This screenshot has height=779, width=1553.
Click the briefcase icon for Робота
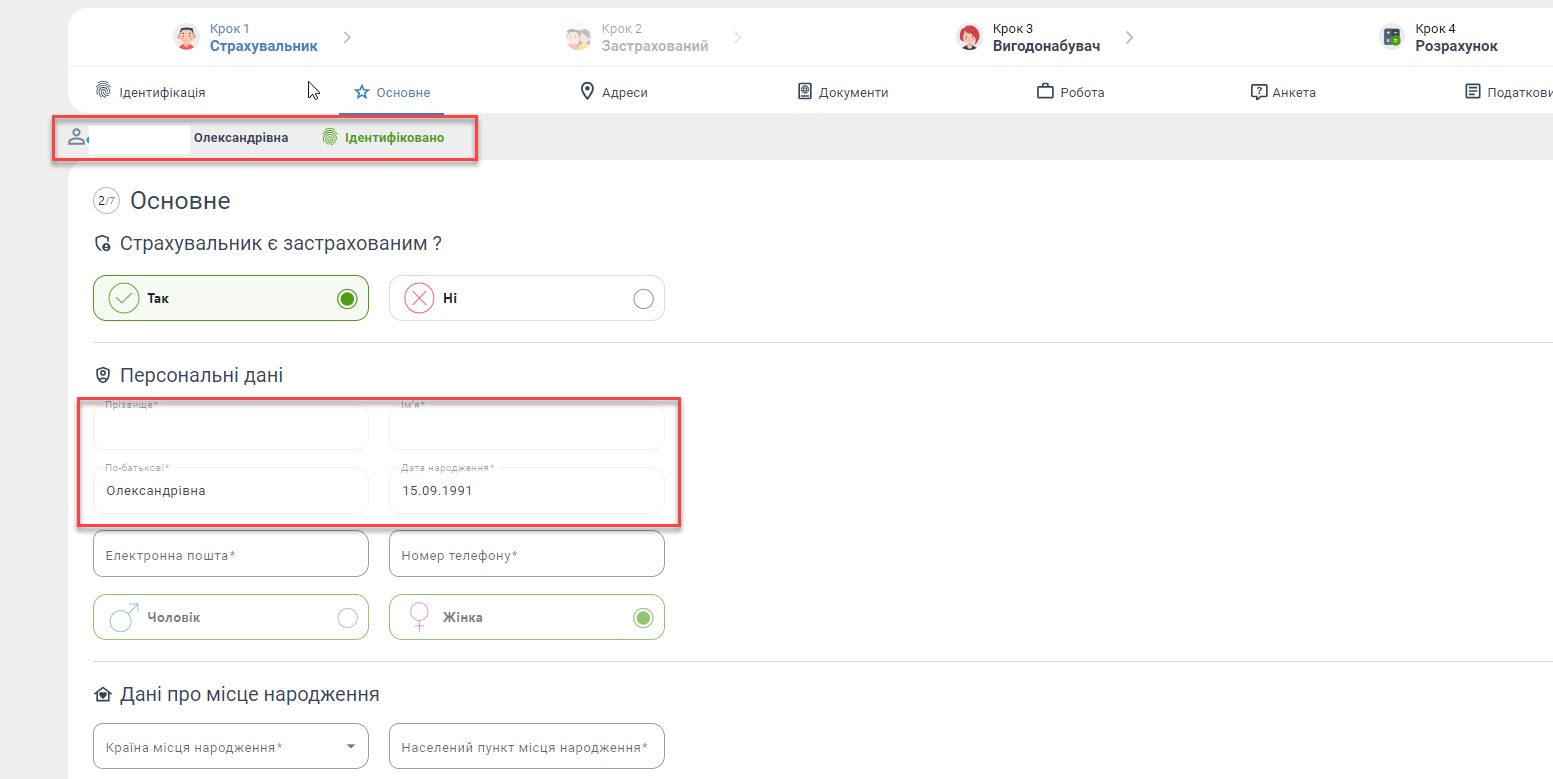(x=1045, y=92)
